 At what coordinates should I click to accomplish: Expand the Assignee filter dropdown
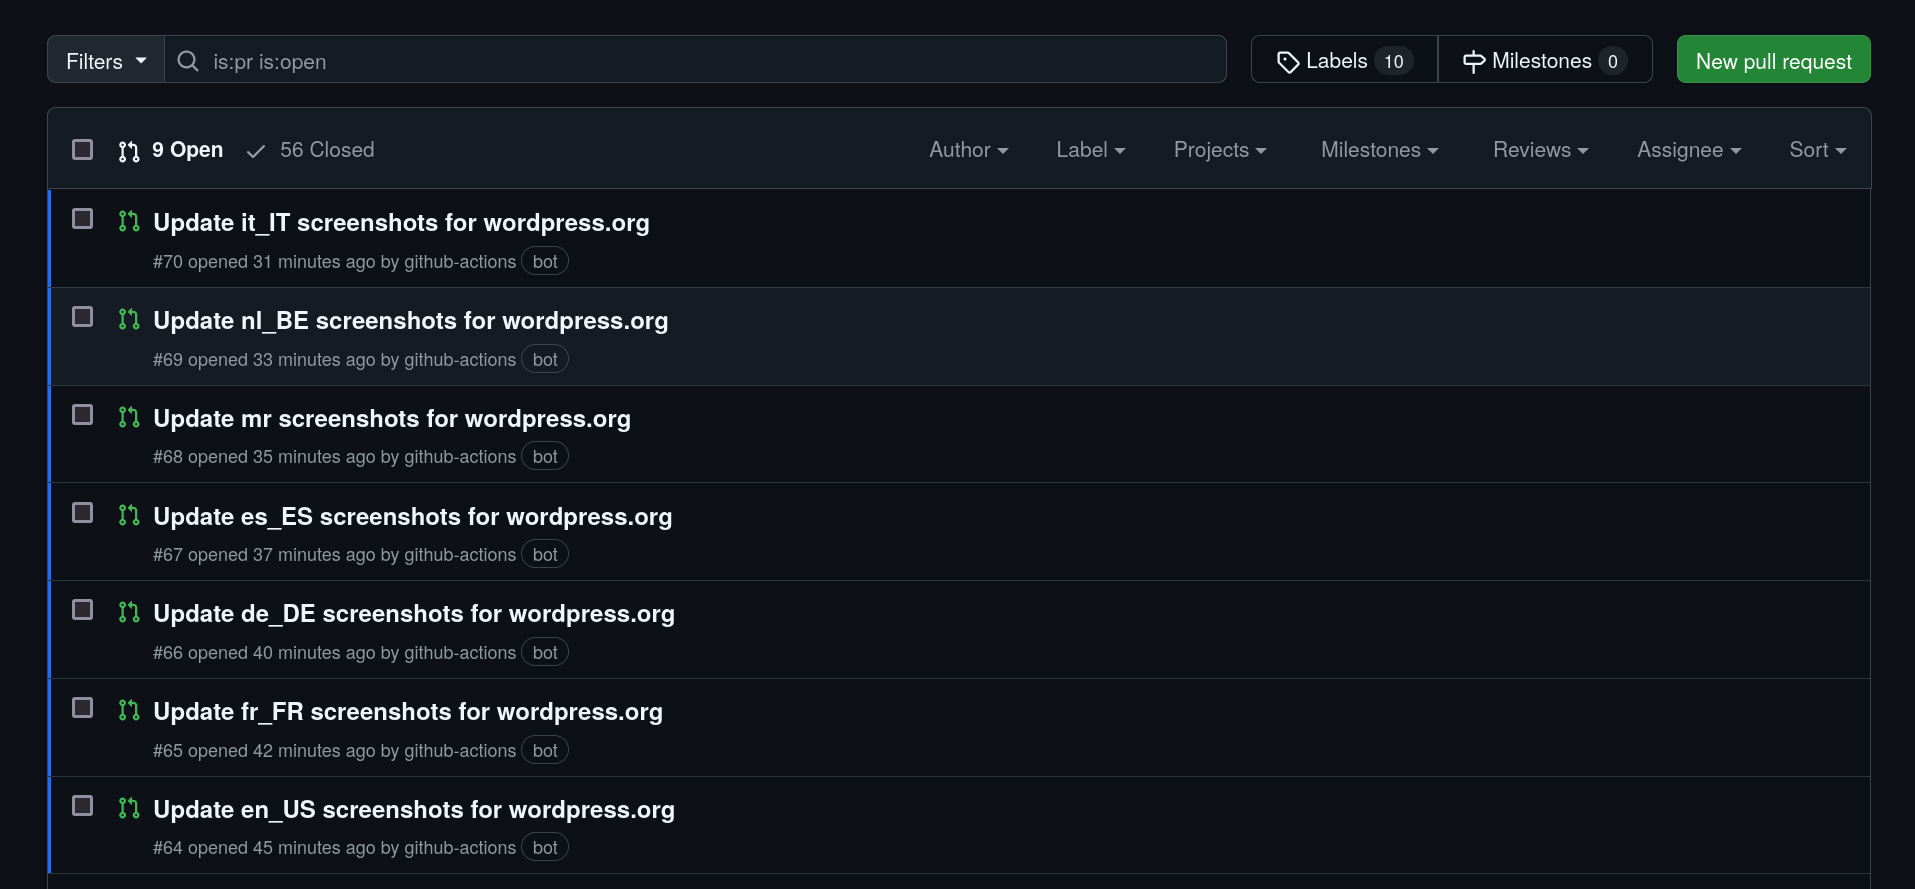tap(1689, 150)
